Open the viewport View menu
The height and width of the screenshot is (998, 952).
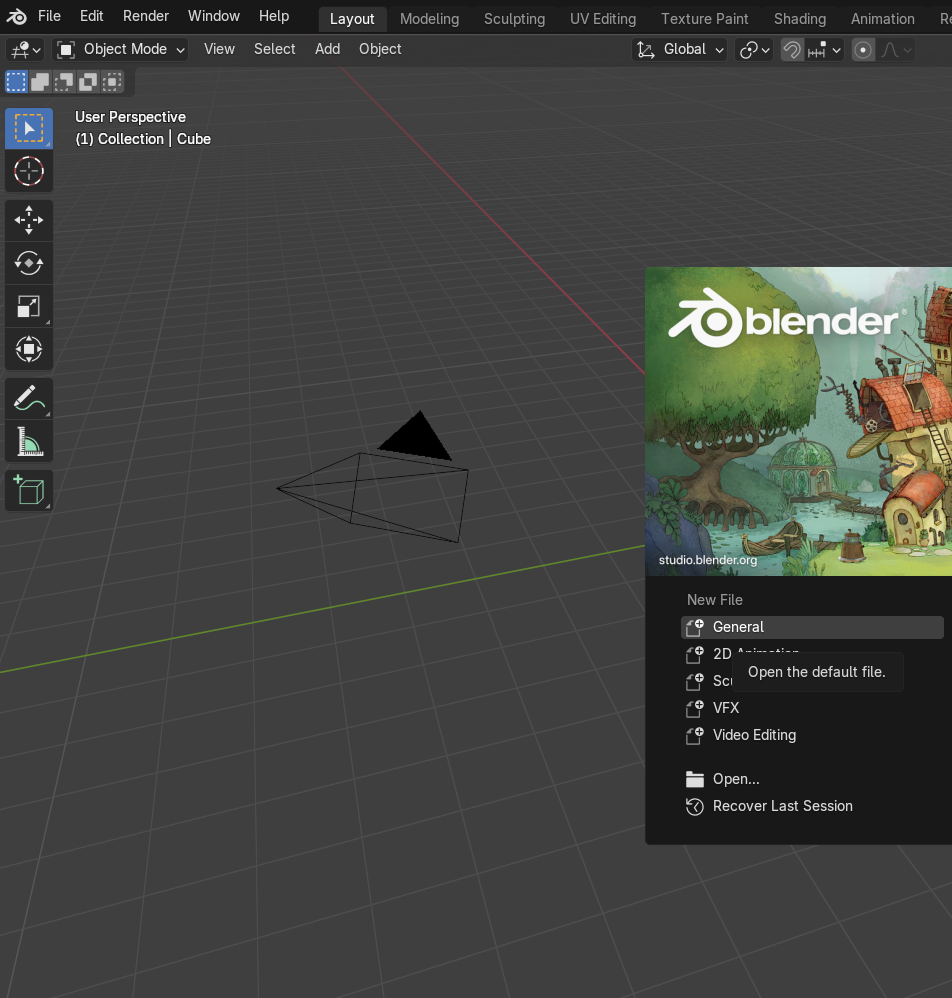click(x=219, y=49)
